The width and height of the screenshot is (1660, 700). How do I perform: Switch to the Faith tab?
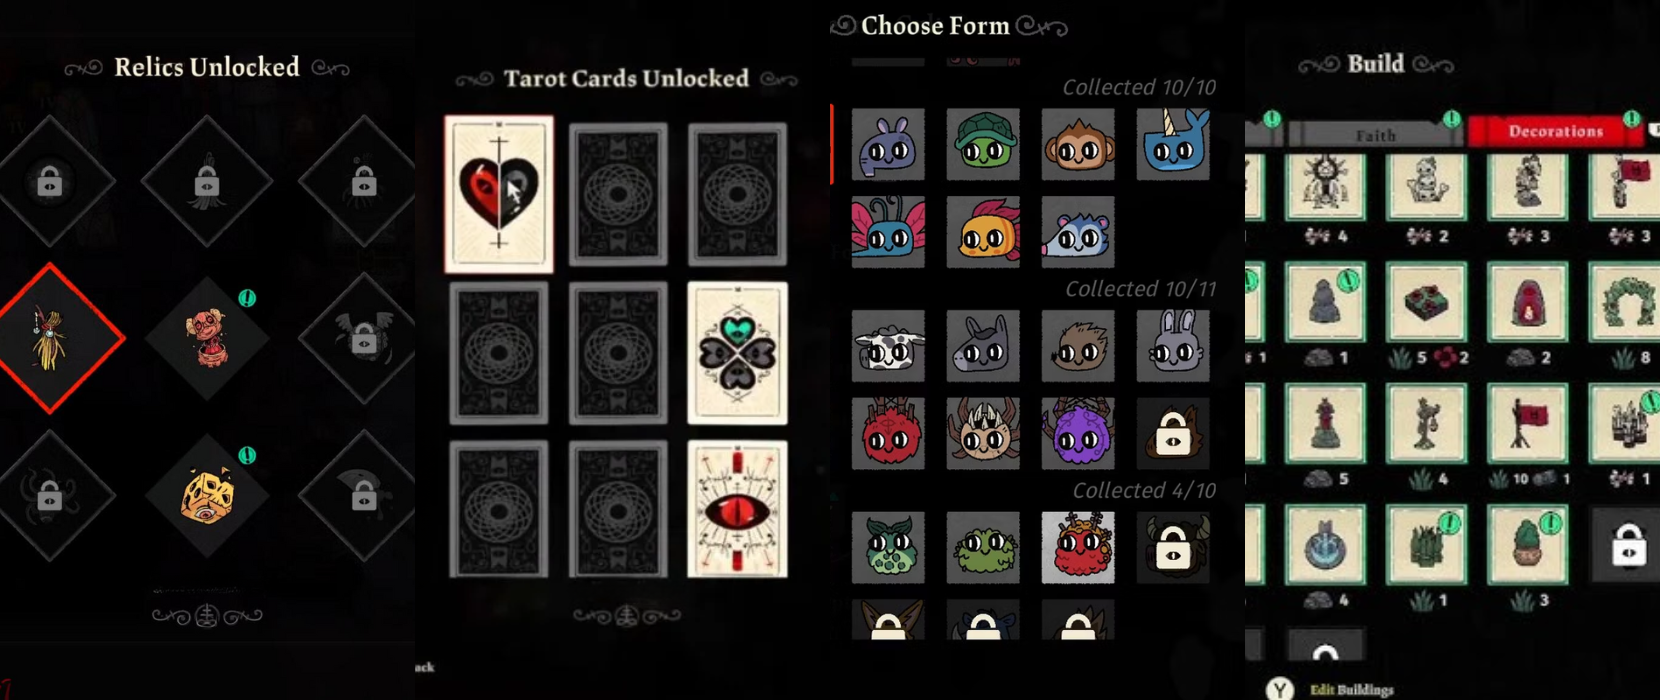pos(1375,134)
